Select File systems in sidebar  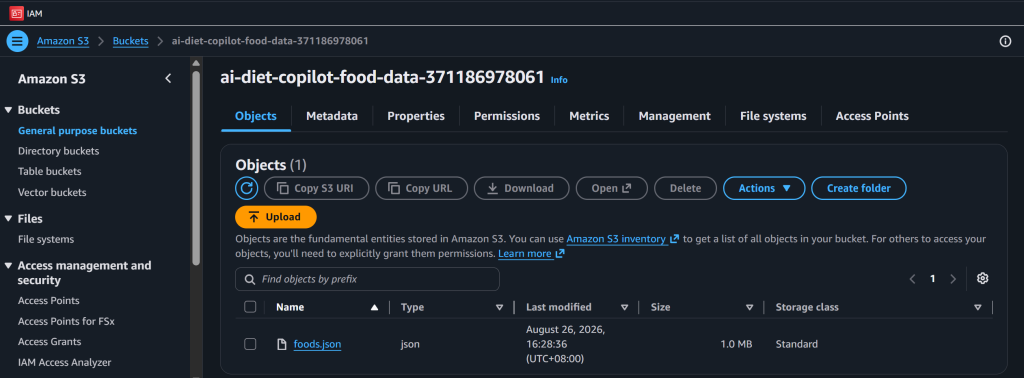coord(46,240)
